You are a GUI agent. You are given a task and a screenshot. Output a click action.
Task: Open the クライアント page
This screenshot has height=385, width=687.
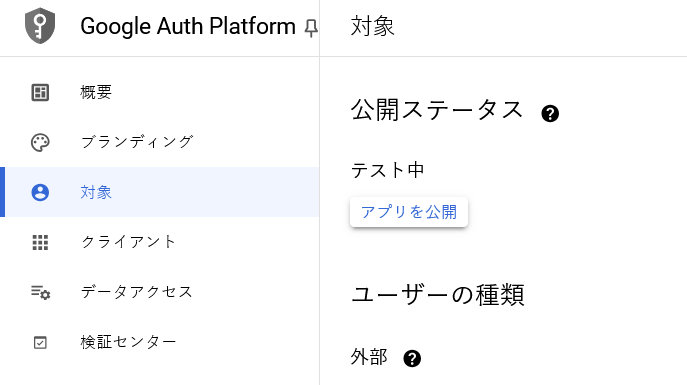[x=159, y=242]
